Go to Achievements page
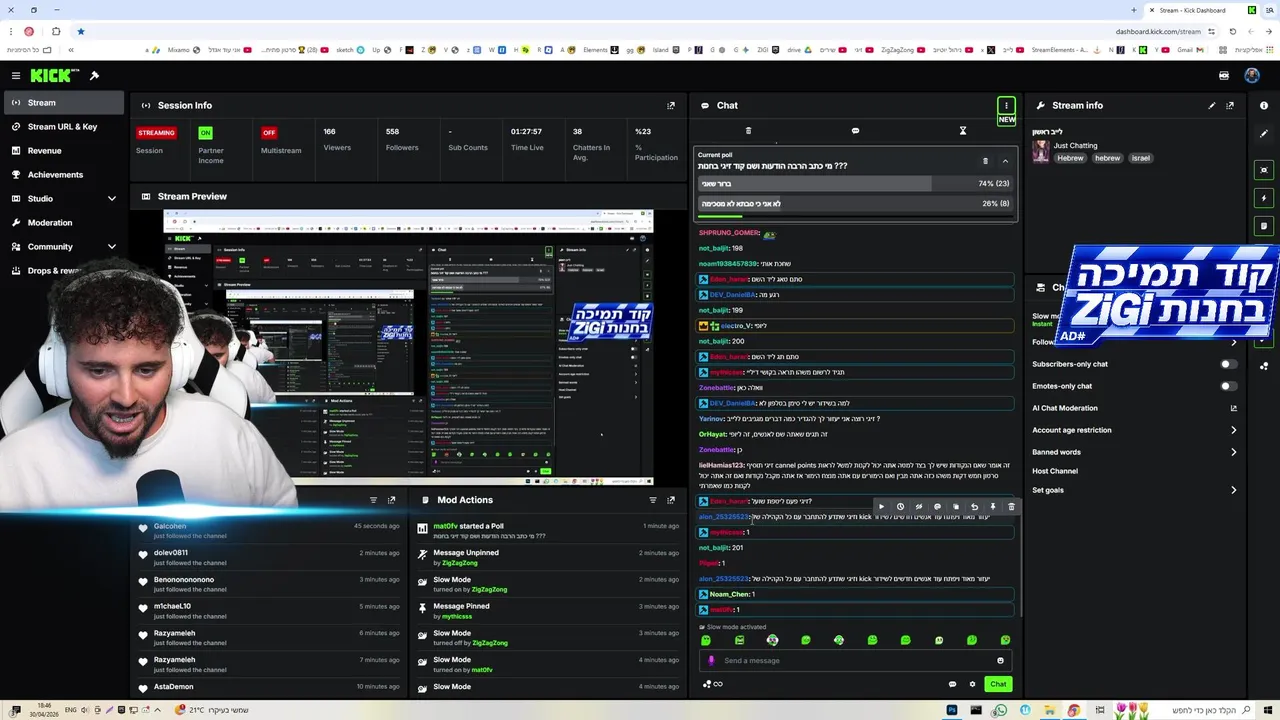Viewport: 1280px width, 720px height. [64, 174]
